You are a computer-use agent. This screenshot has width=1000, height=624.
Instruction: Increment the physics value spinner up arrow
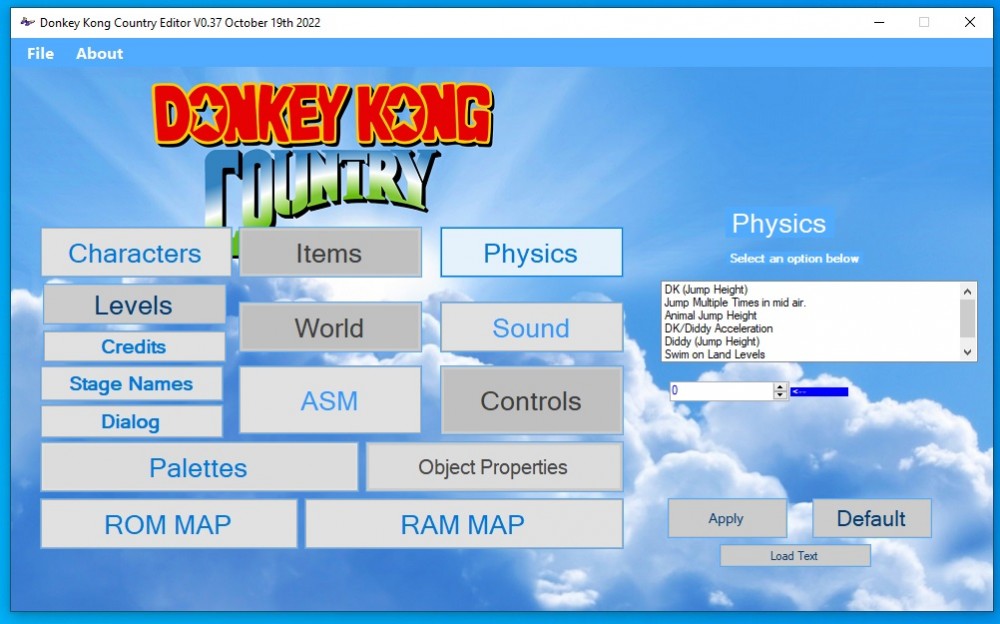click(781, 387)
